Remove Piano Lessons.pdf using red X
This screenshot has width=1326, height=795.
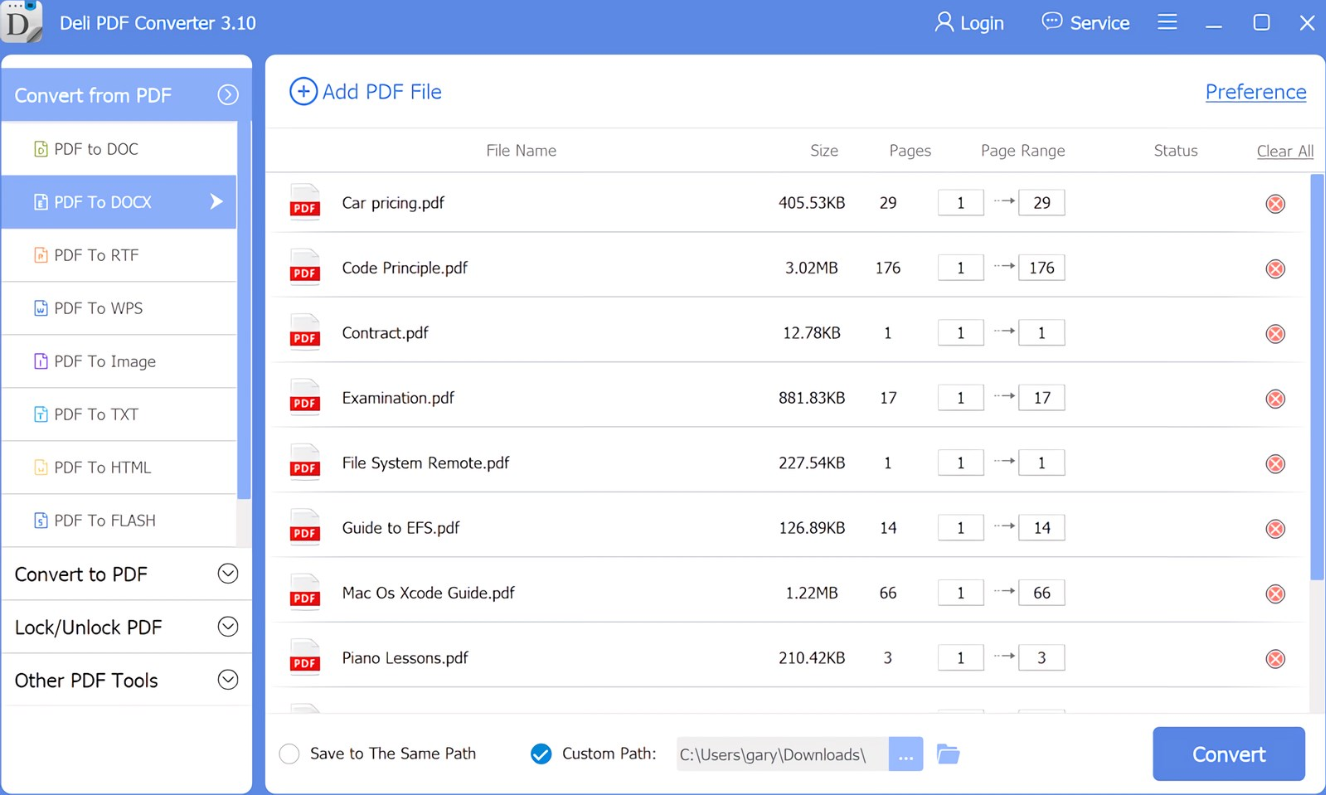click(1275, 659)
